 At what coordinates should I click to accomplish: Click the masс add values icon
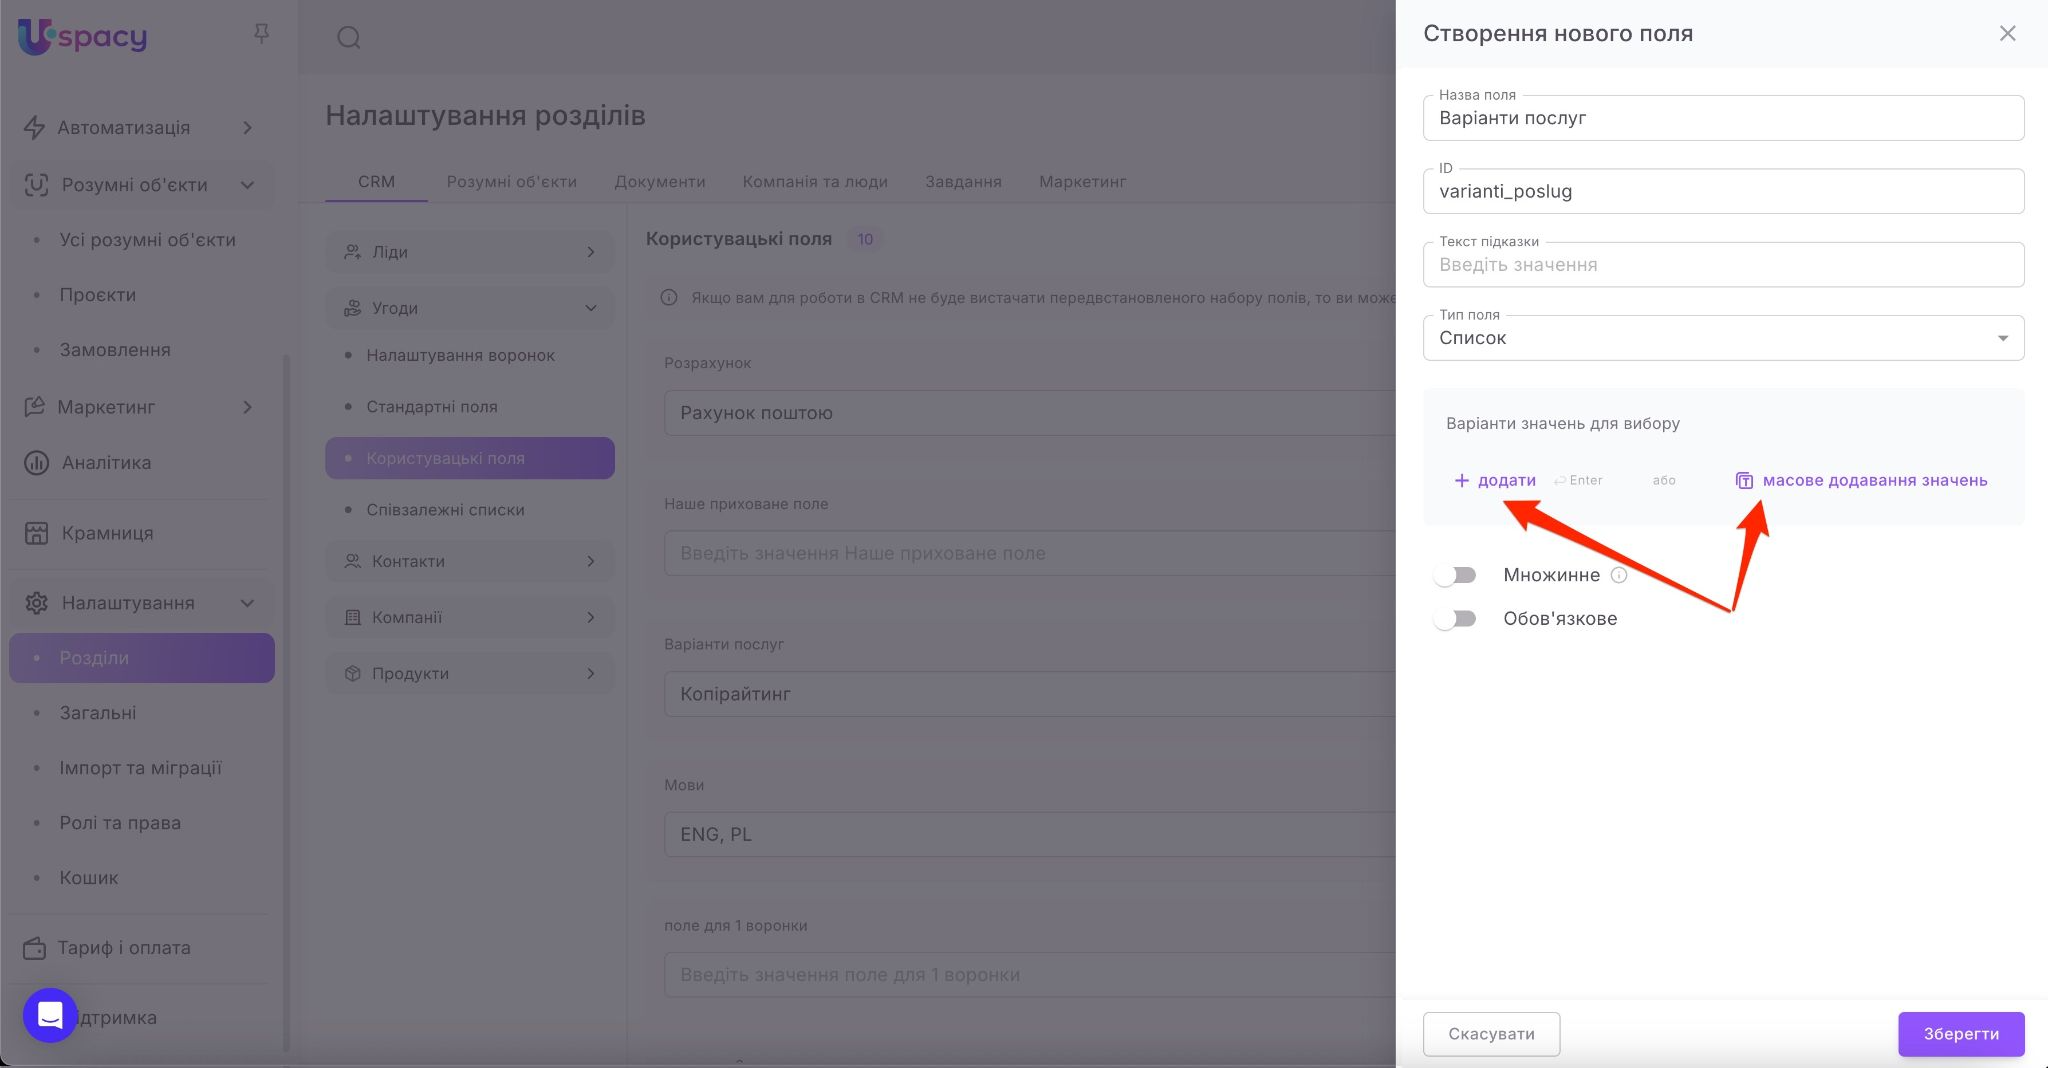(x=1744, y=481)
